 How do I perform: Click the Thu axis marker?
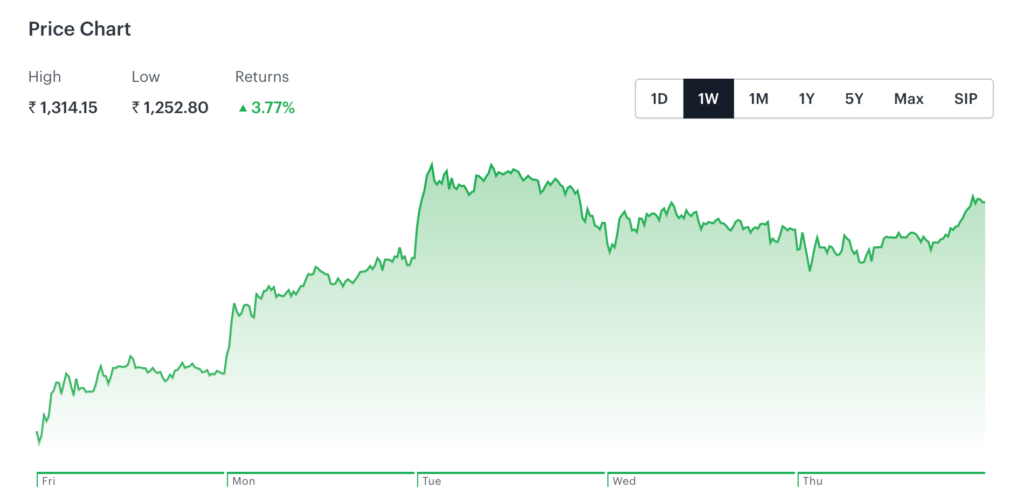[812, 482]
